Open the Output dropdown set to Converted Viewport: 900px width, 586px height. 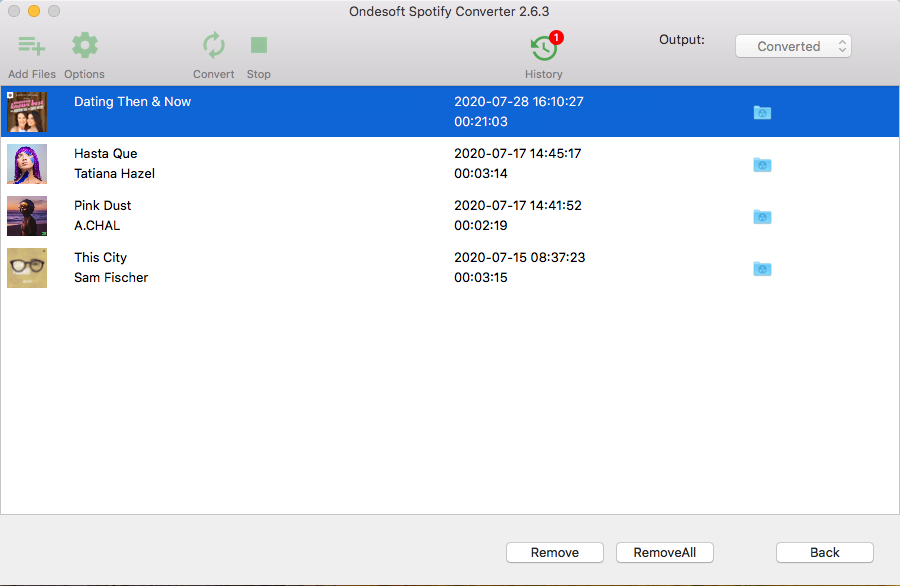pos(793,46)
